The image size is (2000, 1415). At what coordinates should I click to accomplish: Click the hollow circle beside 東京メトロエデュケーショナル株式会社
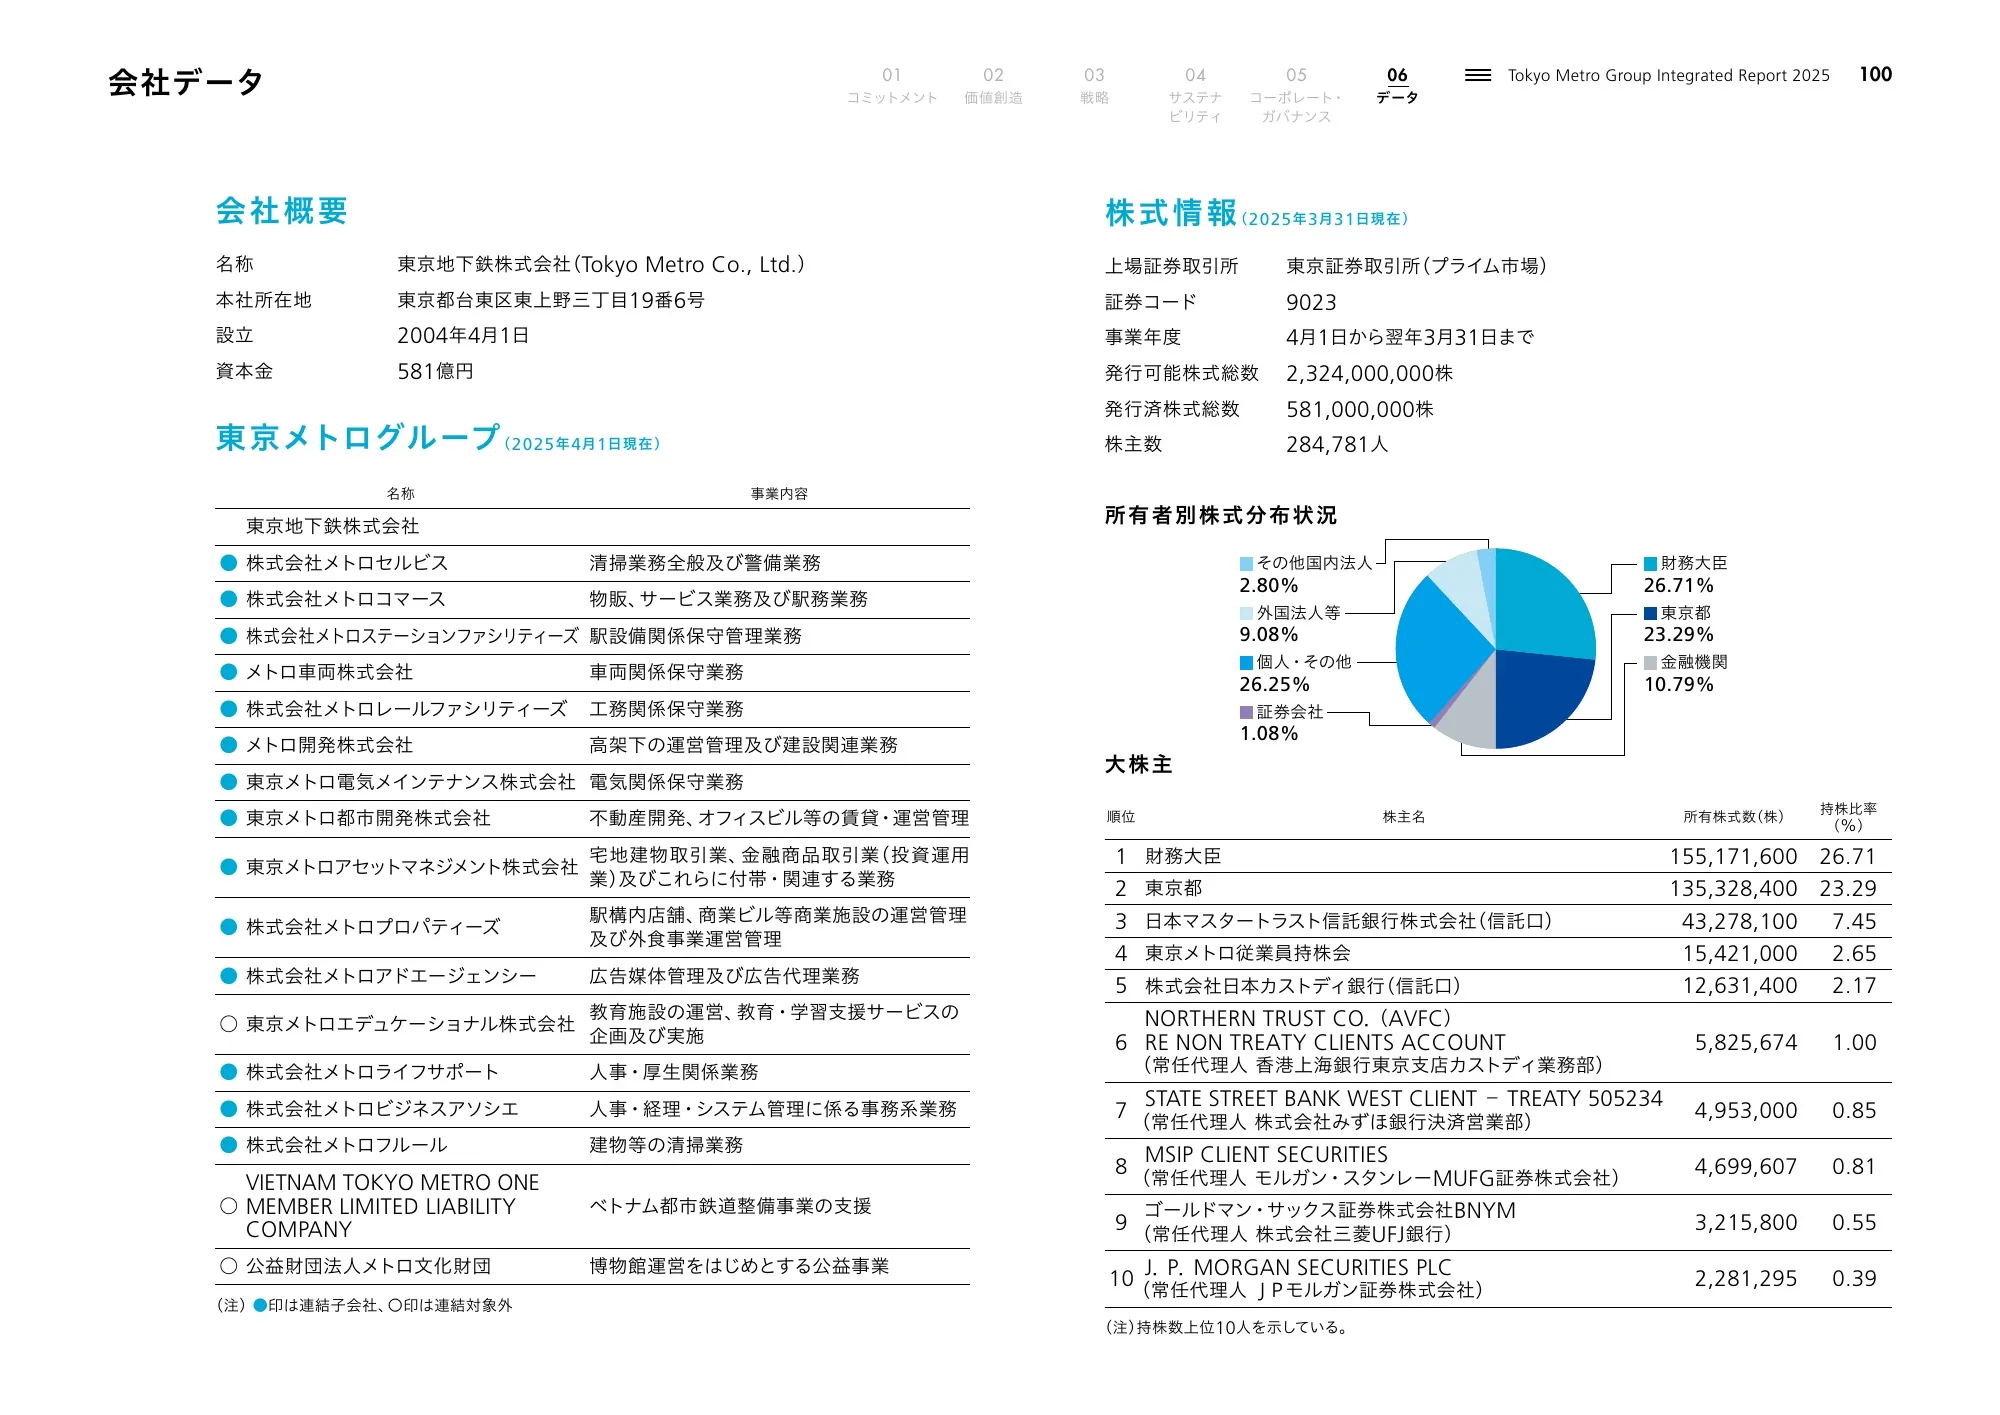click(x=228, y=1024)
